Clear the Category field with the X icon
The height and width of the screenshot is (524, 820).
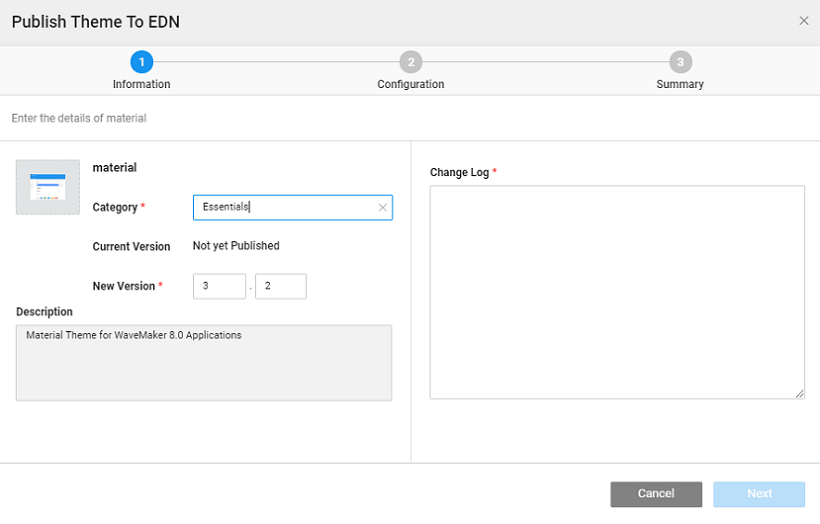pyautogui.click(x=382, y=208)
